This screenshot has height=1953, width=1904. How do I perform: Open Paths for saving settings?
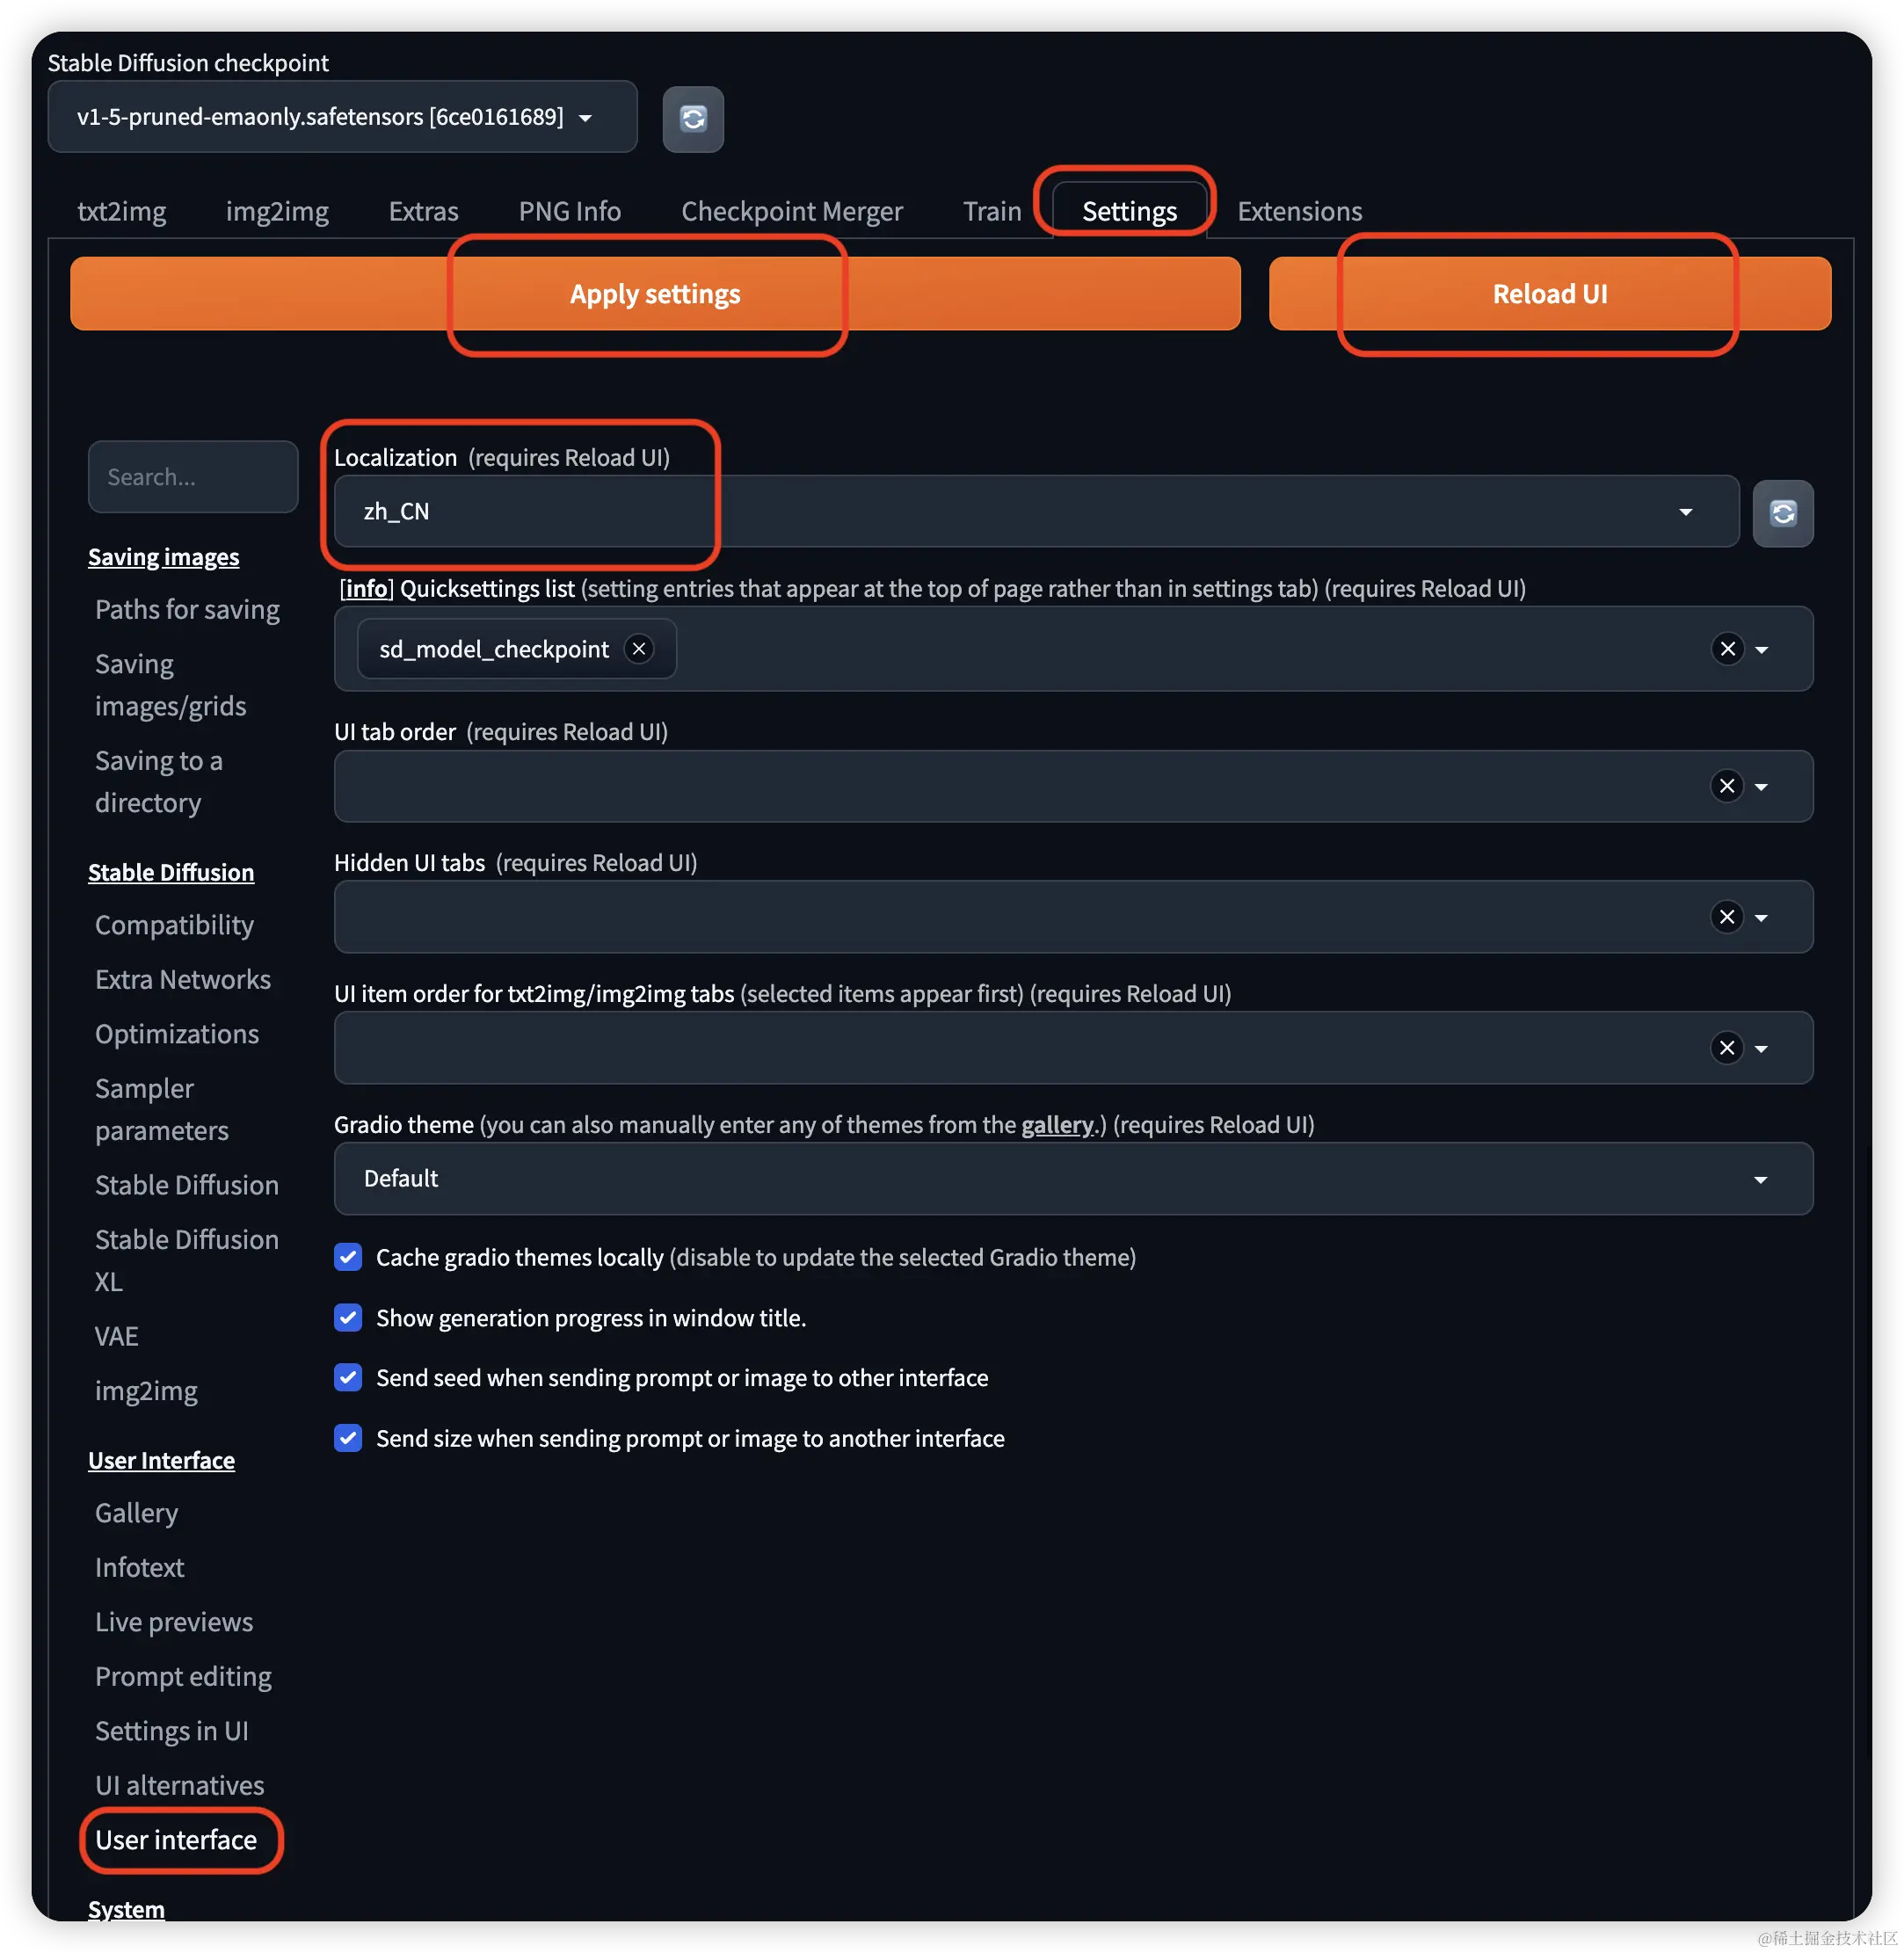click(187, 609)
